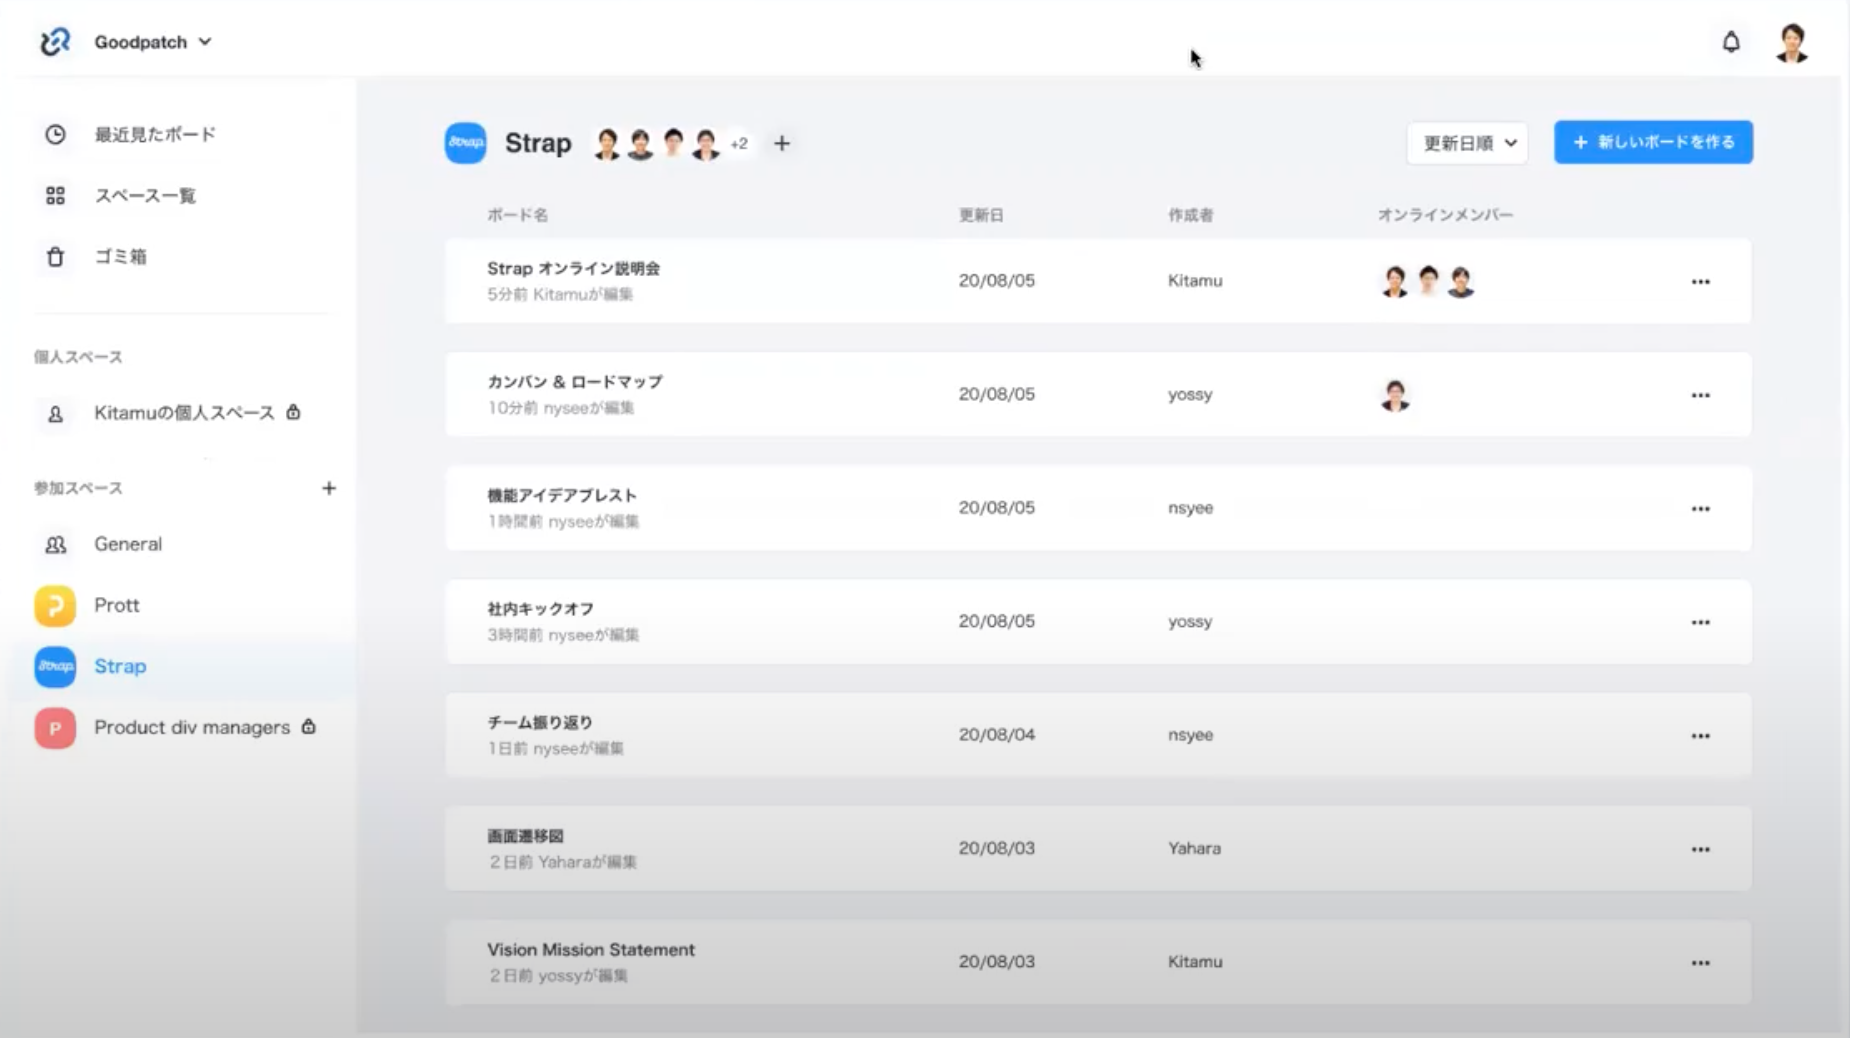Screen dimensions: 1850x1038
Task: Click creator Yahara on 画面遷移図 row
Action: coord(1194,848)
